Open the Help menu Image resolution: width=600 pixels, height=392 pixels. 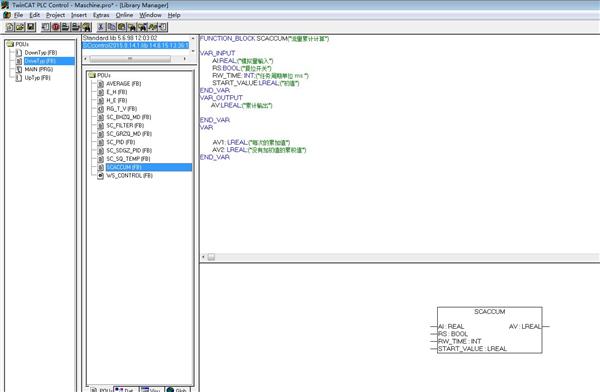(174, 15)
